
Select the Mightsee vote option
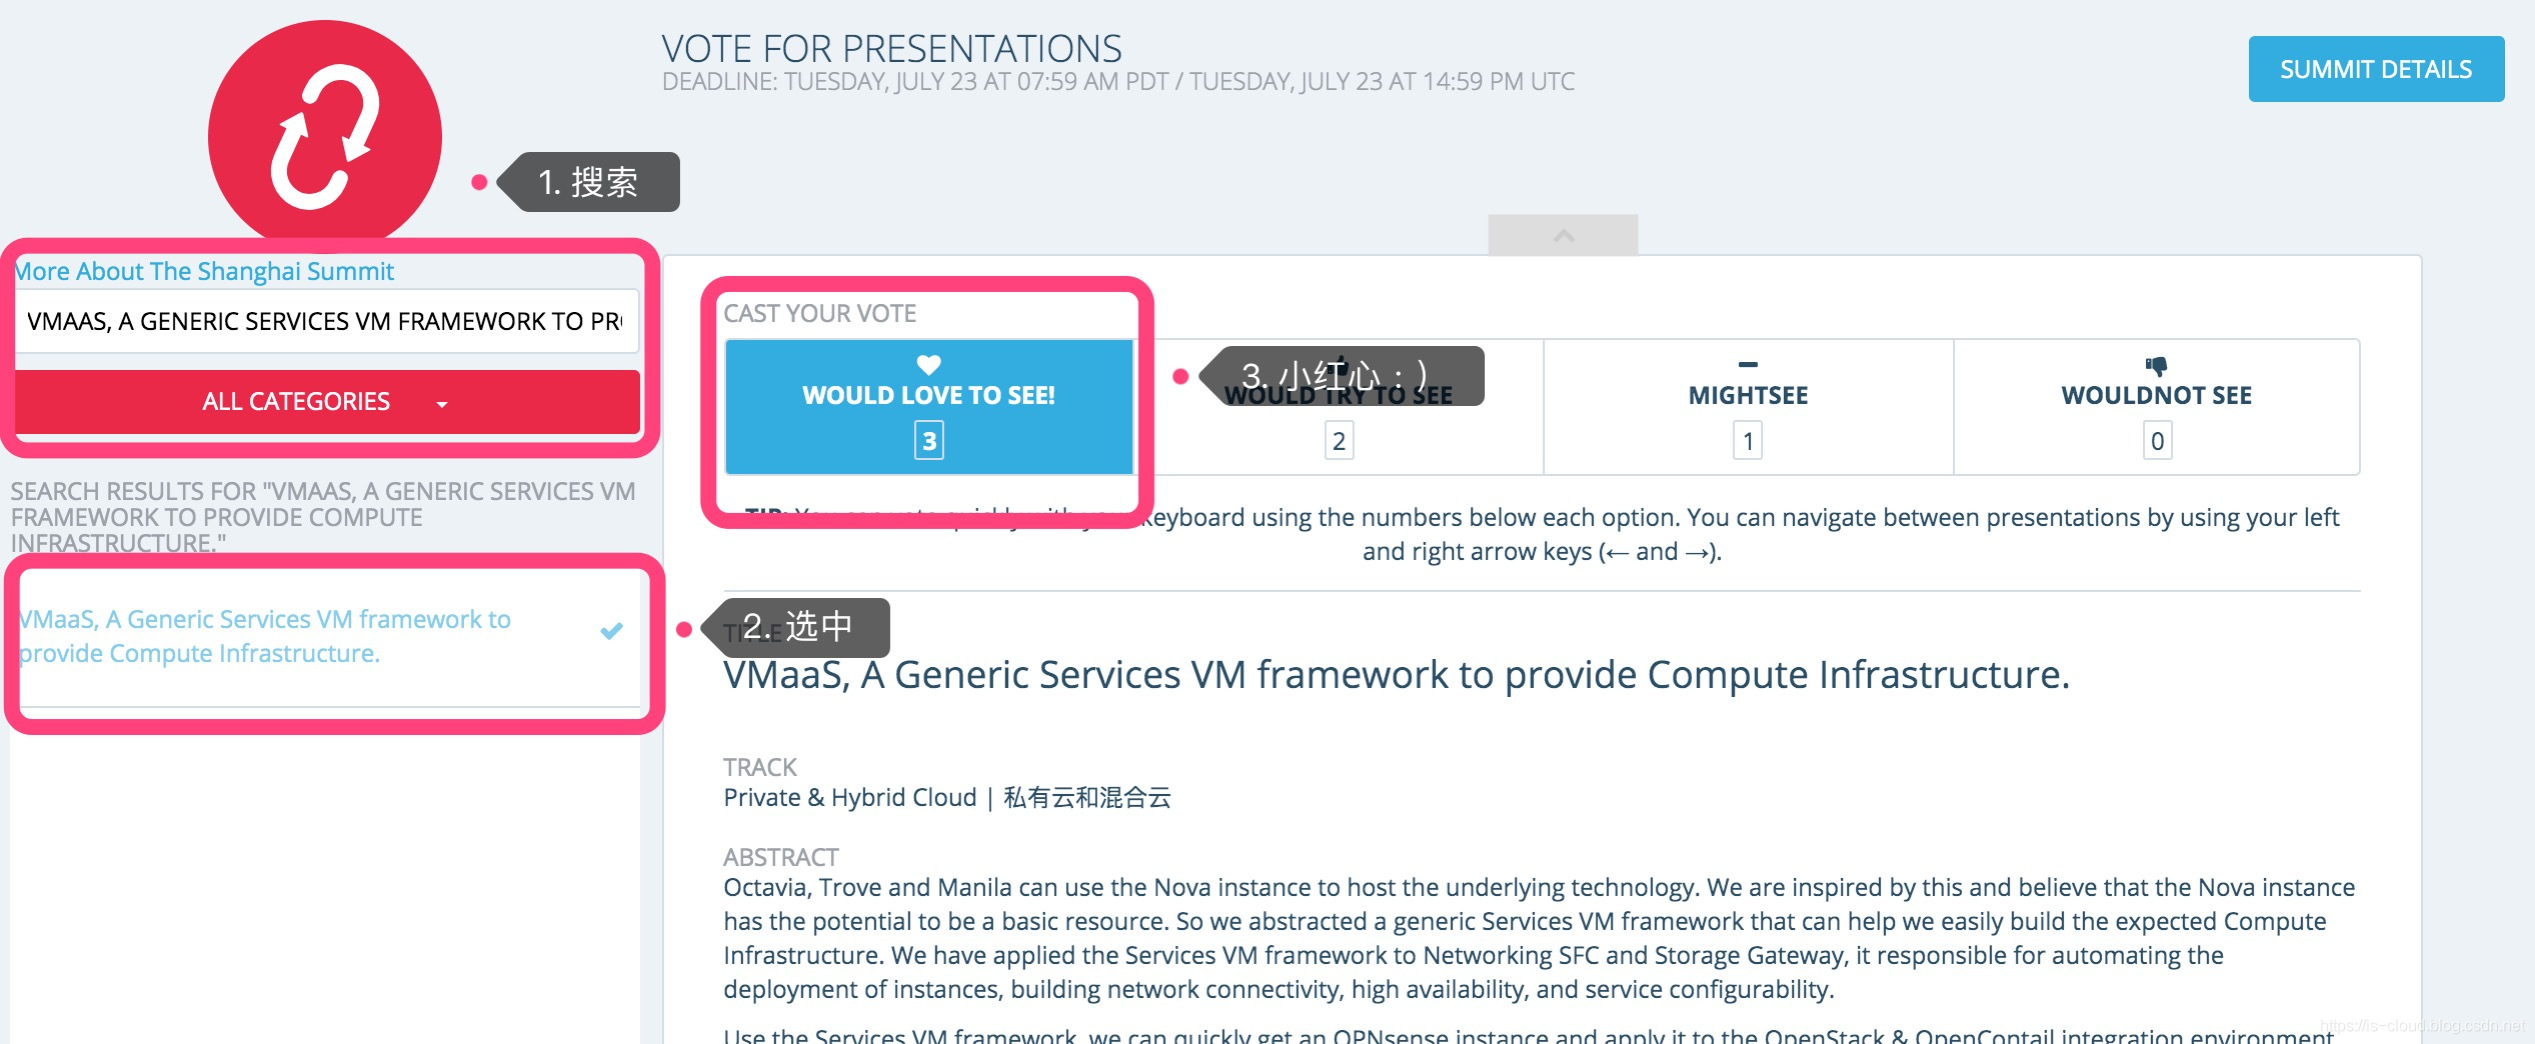tap(1748, 406)
